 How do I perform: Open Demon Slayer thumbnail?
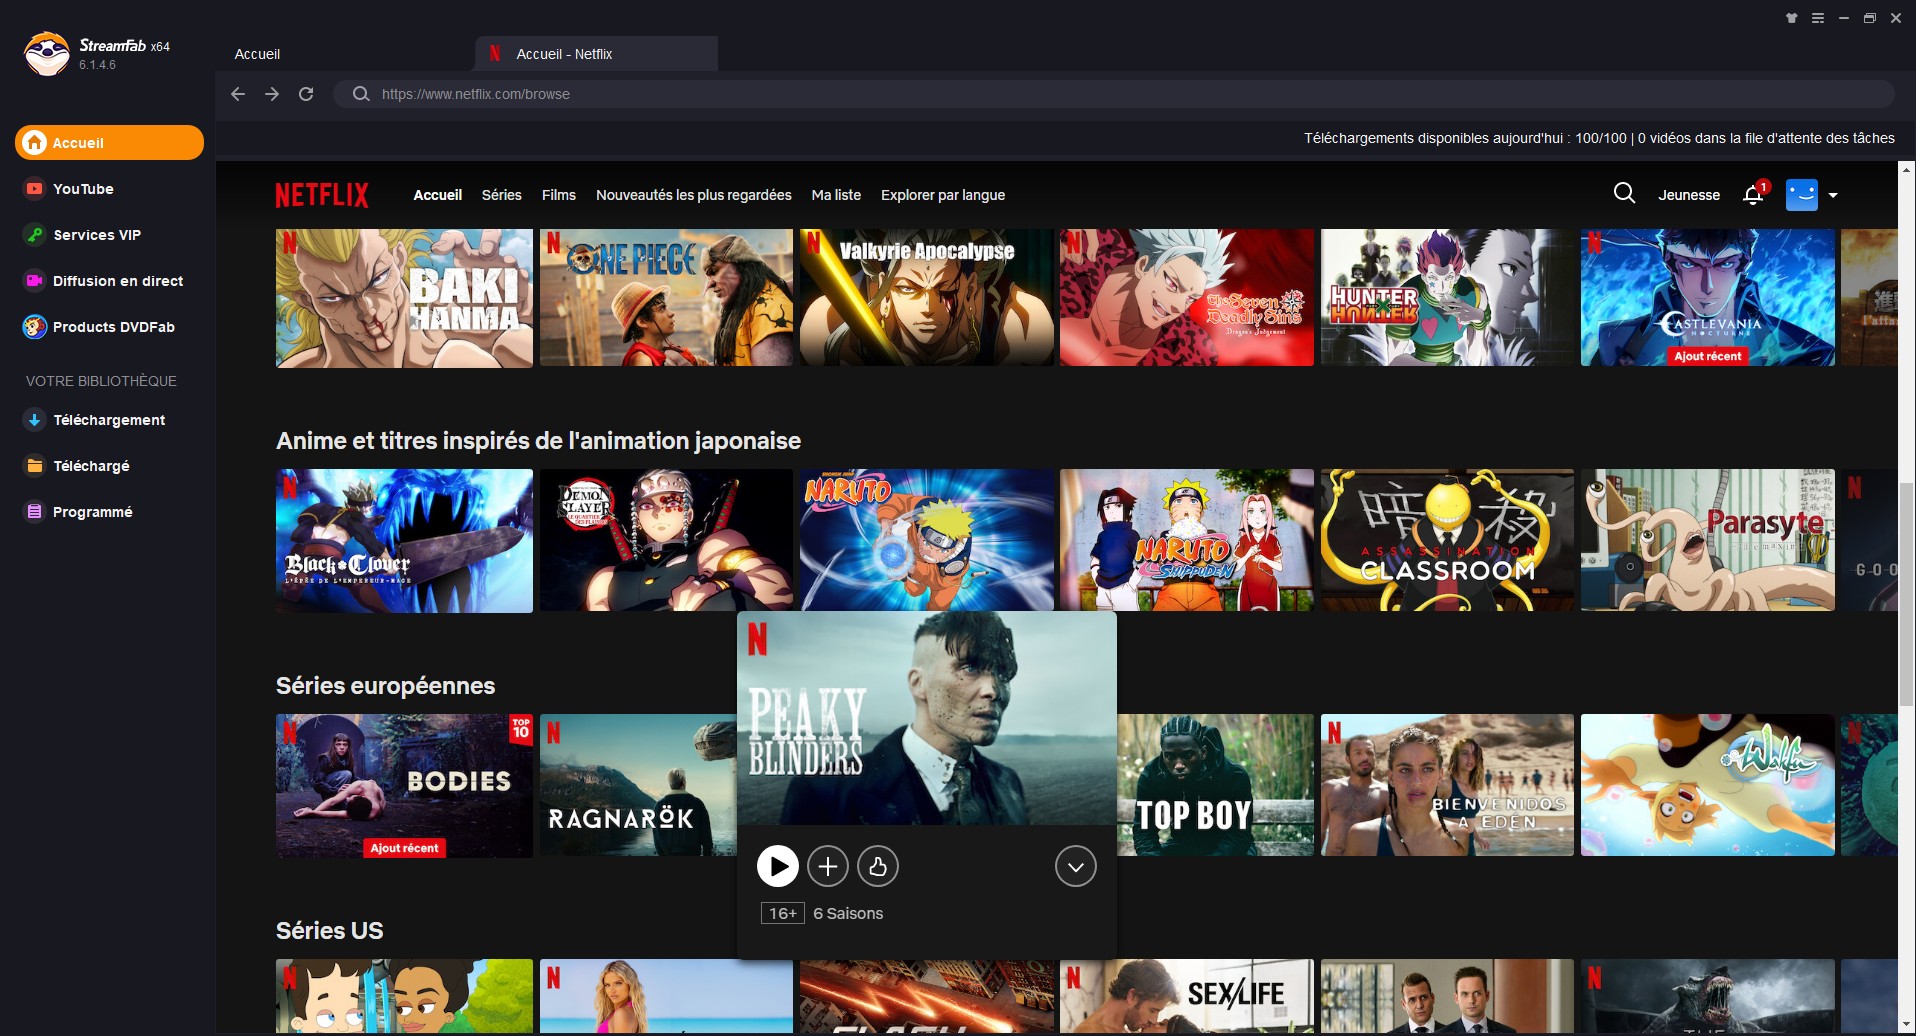point(666,540)
